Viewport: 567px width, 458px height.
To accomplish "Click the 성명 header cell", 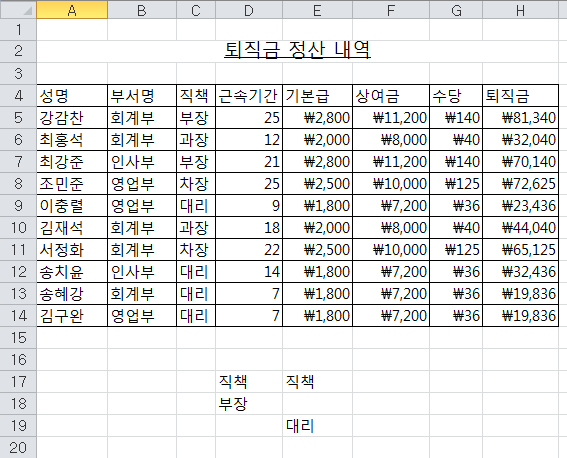I will click(72, 96).
